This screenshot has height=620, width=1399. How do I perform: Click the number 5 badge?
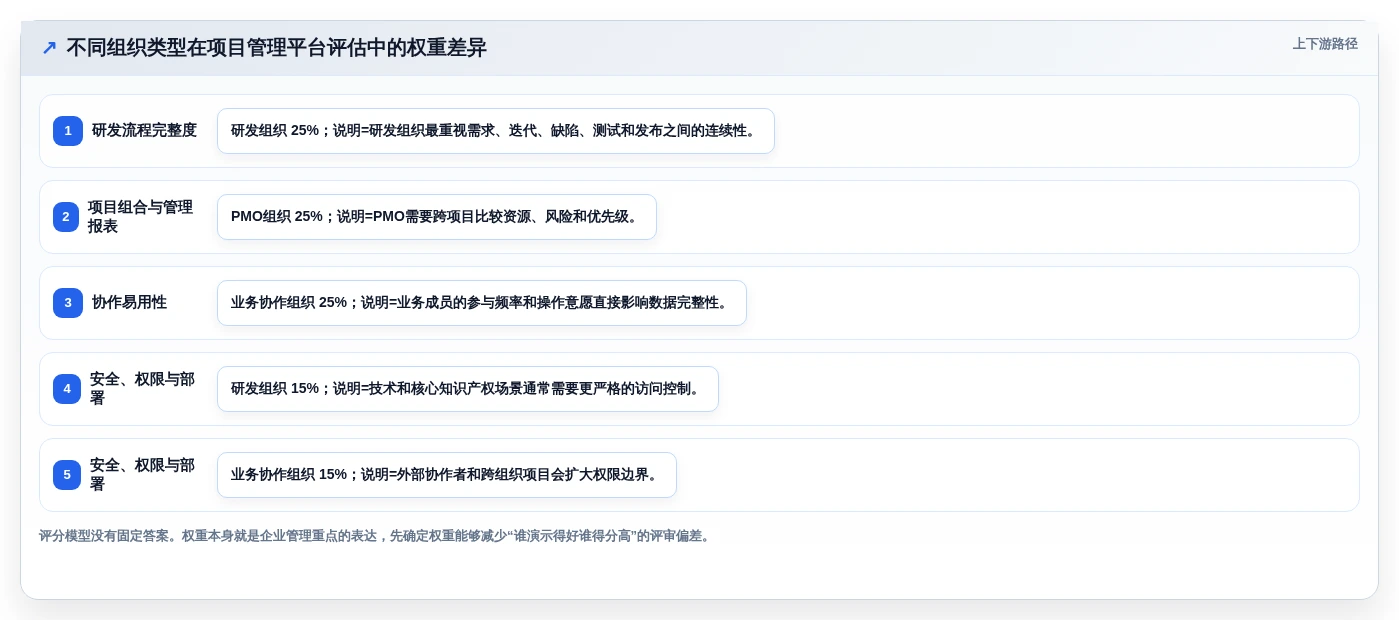(67, 475)
